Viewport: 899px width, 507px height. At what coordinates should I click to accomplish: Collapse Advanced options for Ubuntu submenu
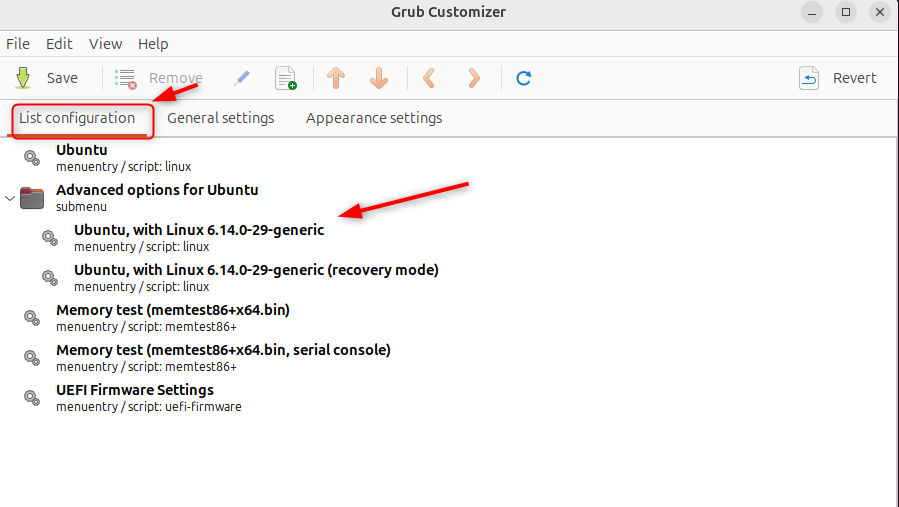coord(10,198)
